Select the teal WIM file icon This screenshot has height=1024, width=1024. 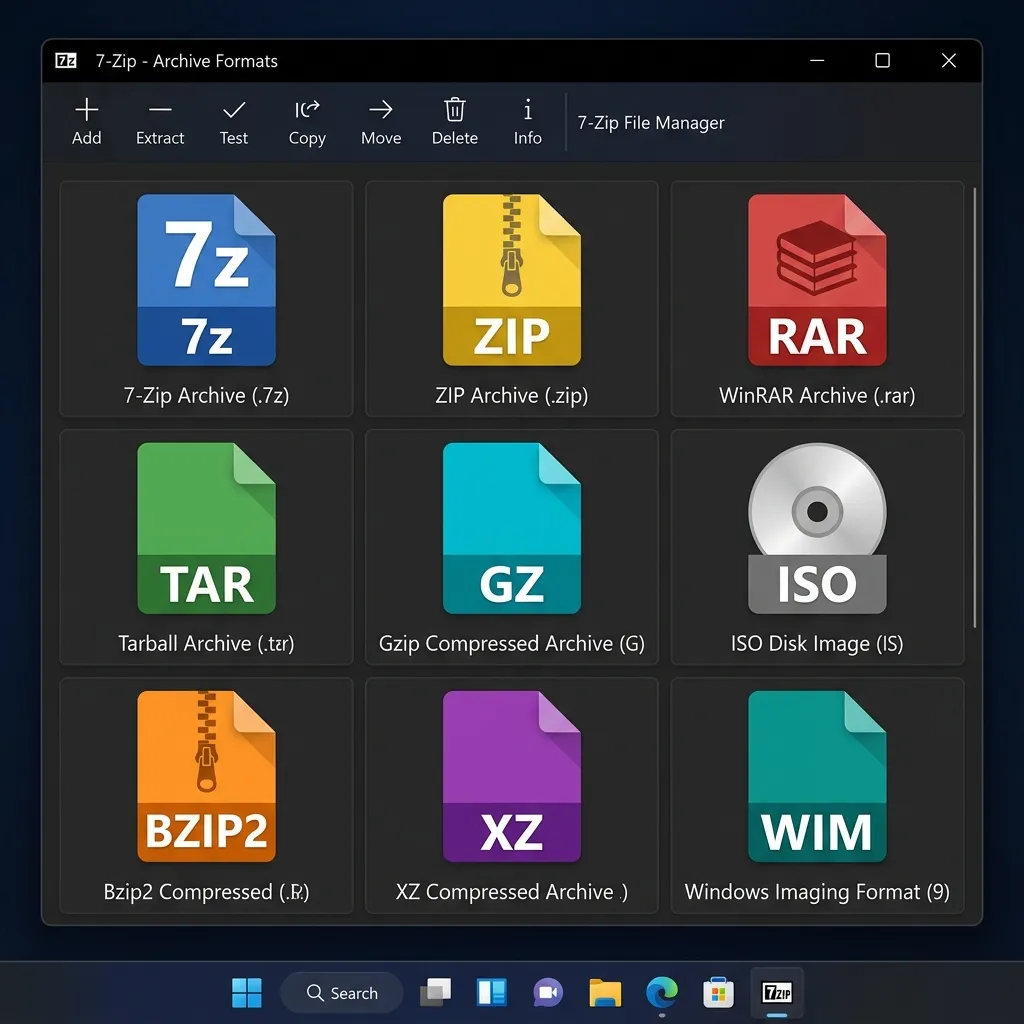tap(817, 776)
